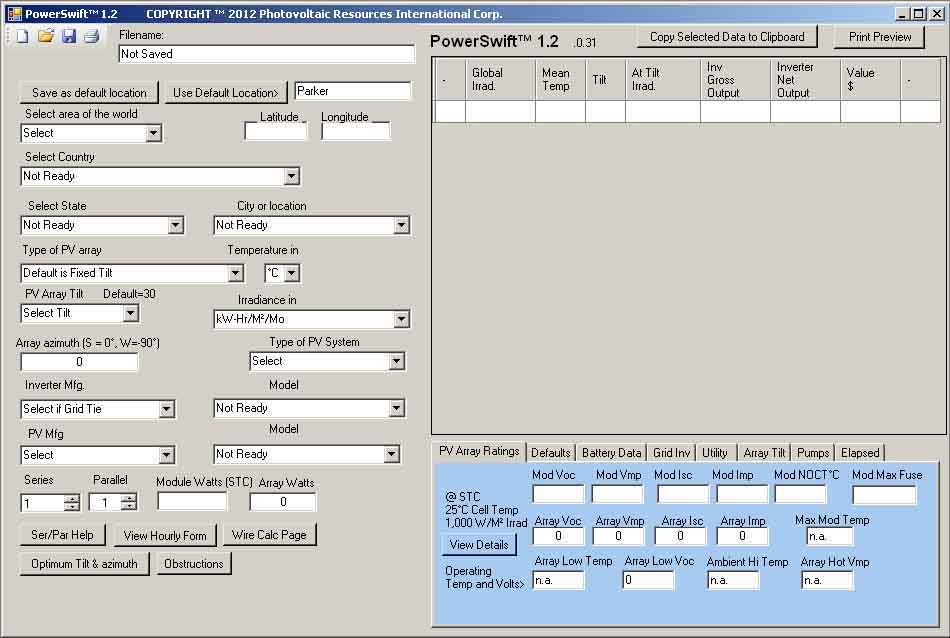950x638 pixels.
Task: Click the Mean Temp column header
Action: click(560, 79)
